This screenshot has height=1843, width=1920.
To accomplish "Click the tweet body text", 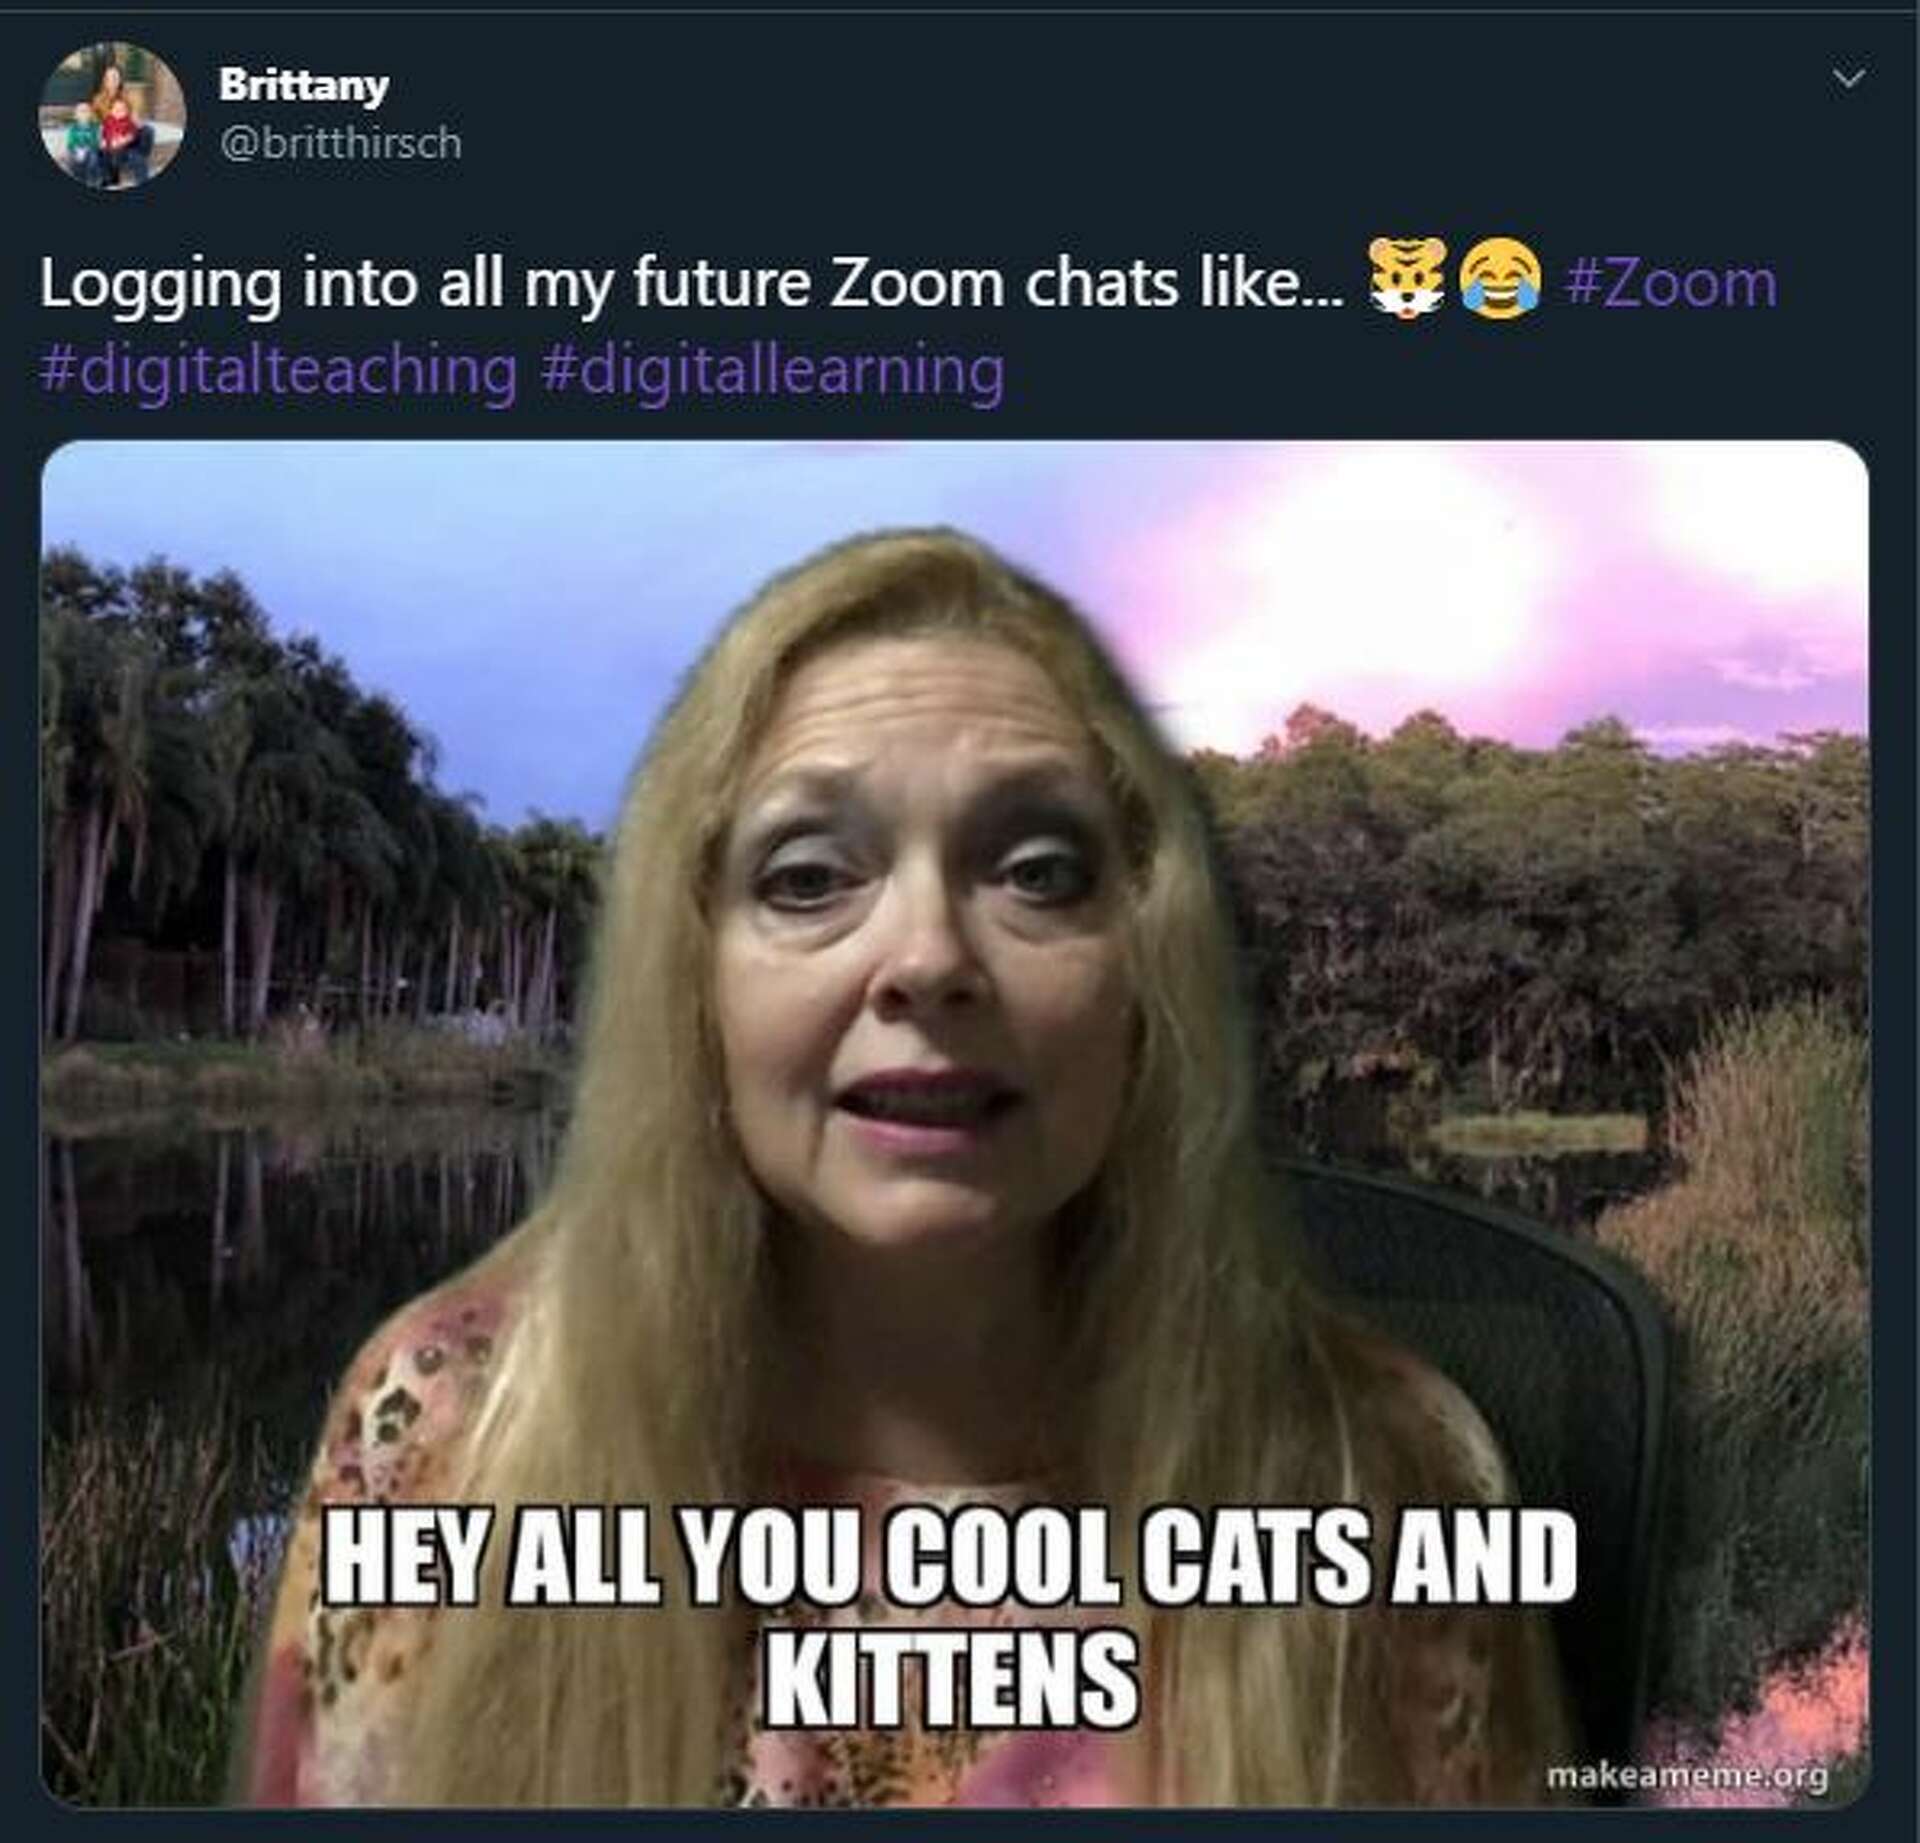I will click(x=600, y=287).
